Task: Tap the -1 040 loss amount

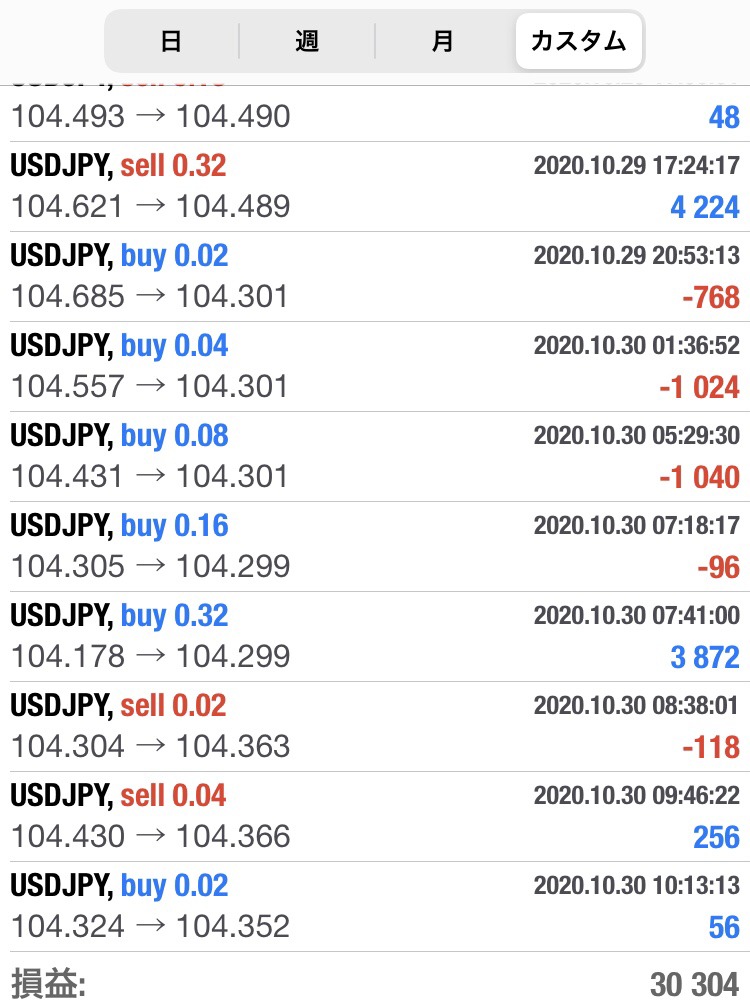Action: [x=699, y=477]
